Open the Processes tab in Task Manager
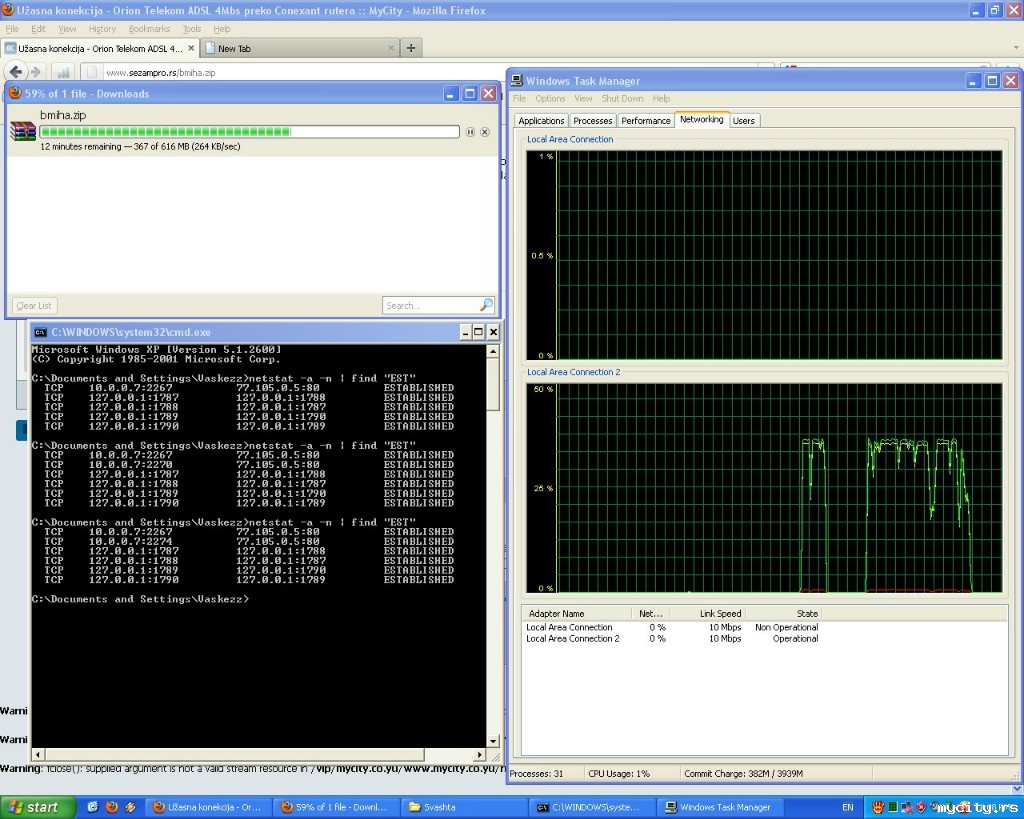The image size is (1024, 819). (592, 121)
